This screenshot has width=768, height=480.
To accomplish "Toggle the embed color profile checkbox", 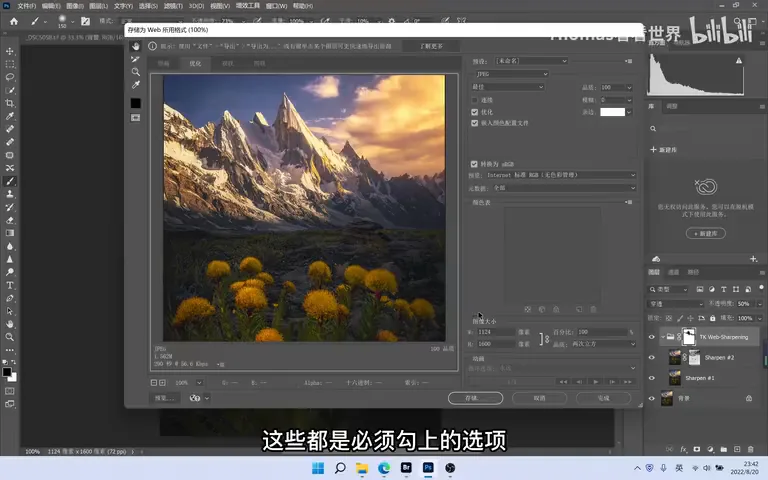I will point(474,123).
